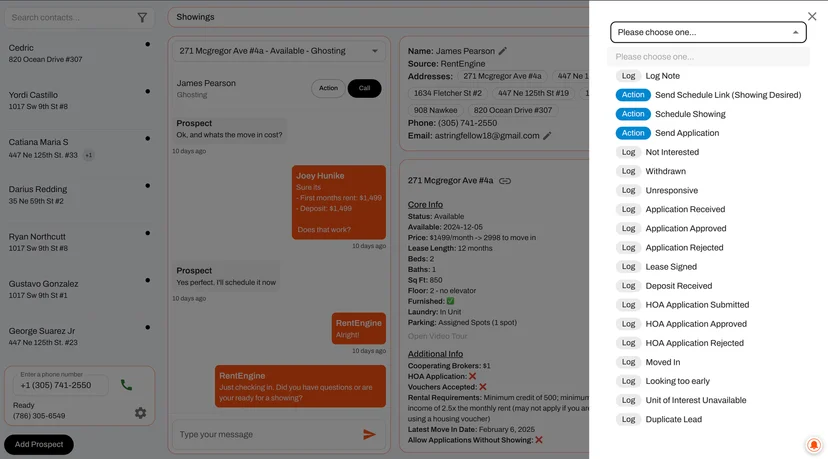Select 'Duplicate Lead' log option

point(708,419)
